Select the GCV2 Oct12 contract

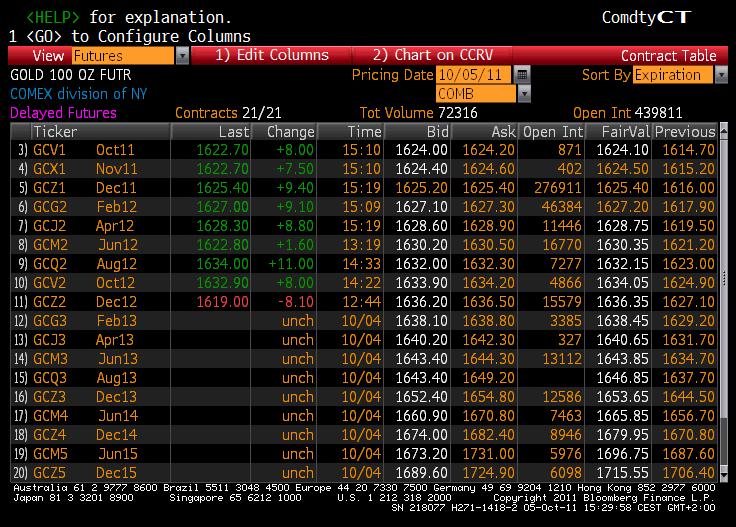(364, 283)
